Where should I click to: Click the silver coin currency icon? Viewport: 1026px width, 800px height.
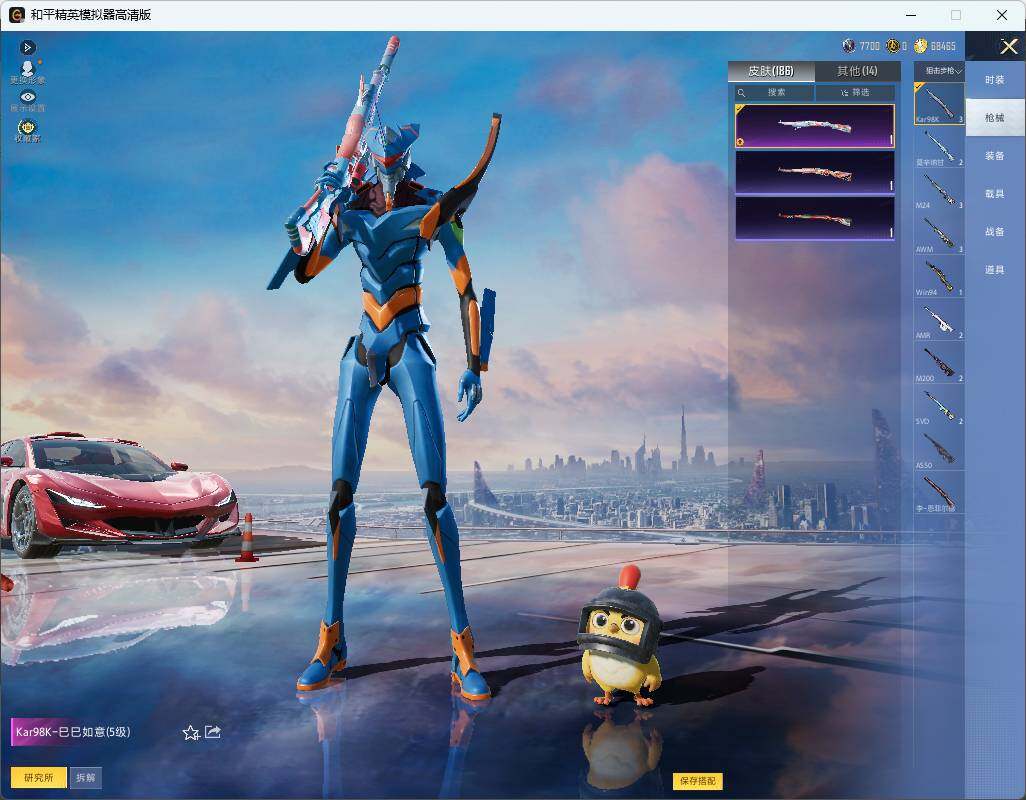[849, 46]
